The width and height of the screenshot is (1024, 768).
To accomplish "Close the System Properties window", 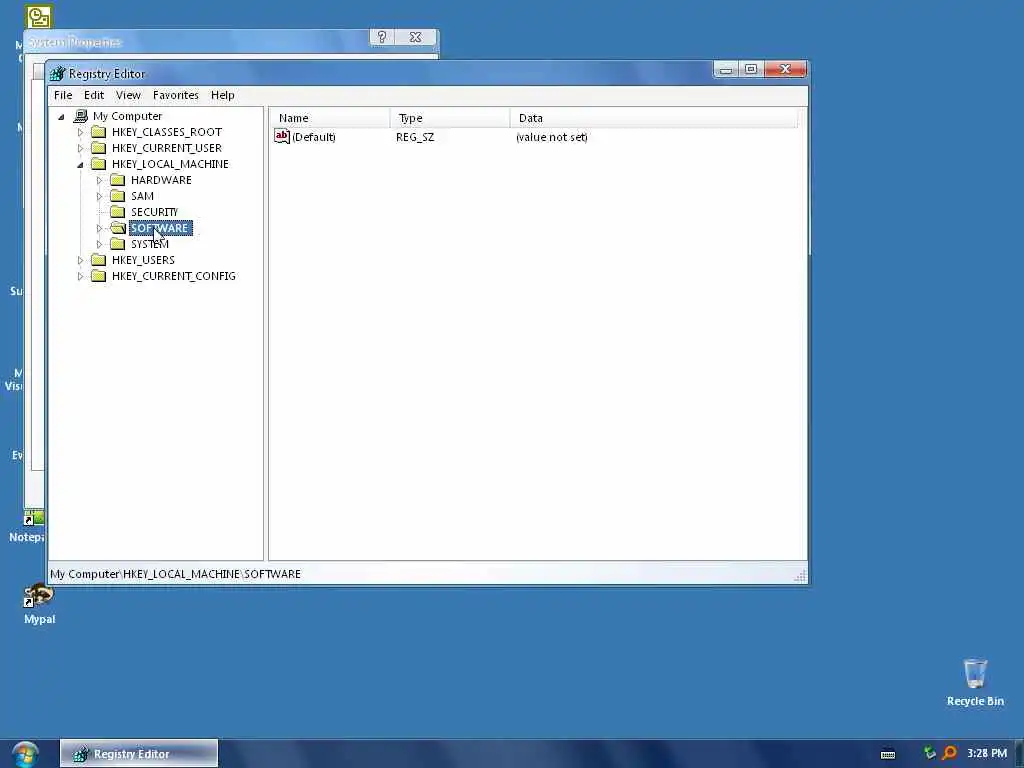I will click(415, 37).
